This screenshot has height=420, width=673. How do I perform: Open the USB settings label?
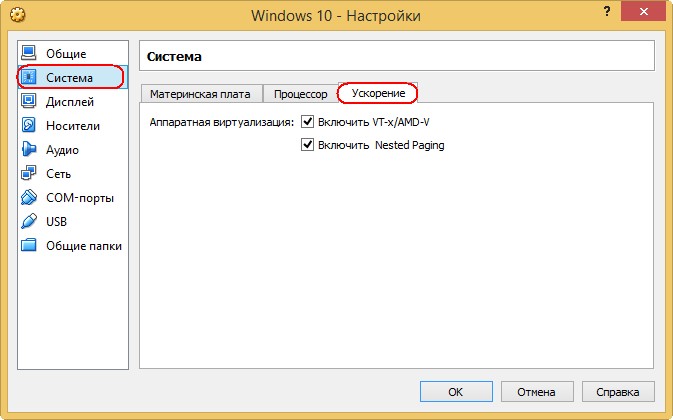tap(57, 222)
